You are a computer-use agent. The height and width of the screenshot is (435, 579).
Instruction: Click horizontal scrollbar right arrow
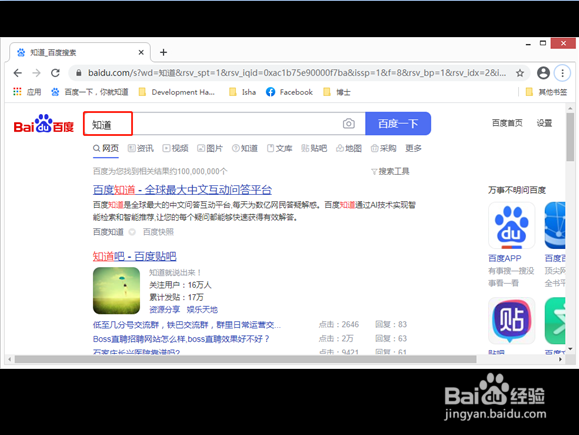pos(560,359)
